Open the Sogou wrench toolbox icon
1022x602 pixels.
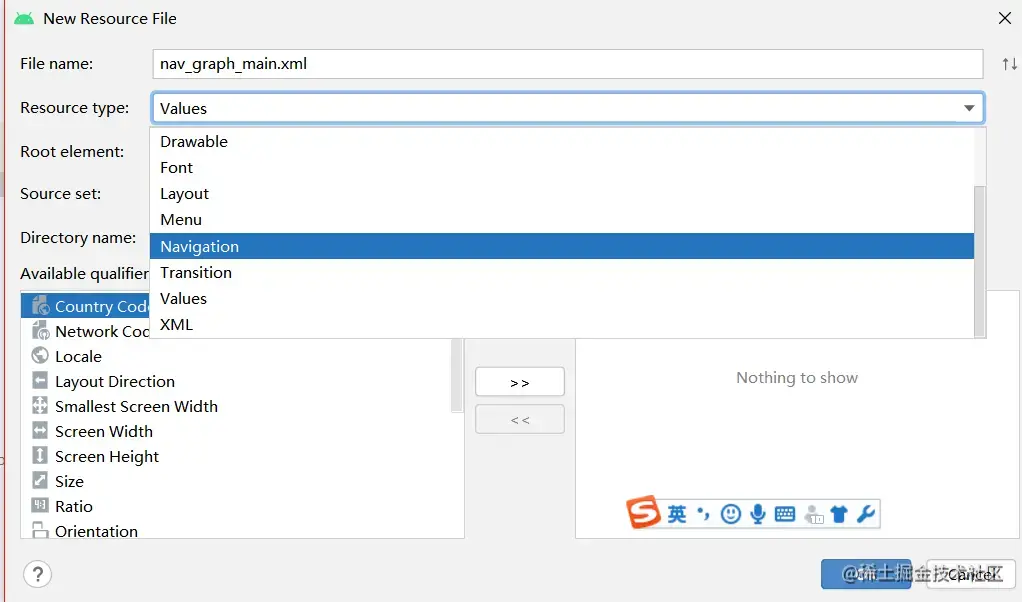pyautogui.click(x=866, y=514)
